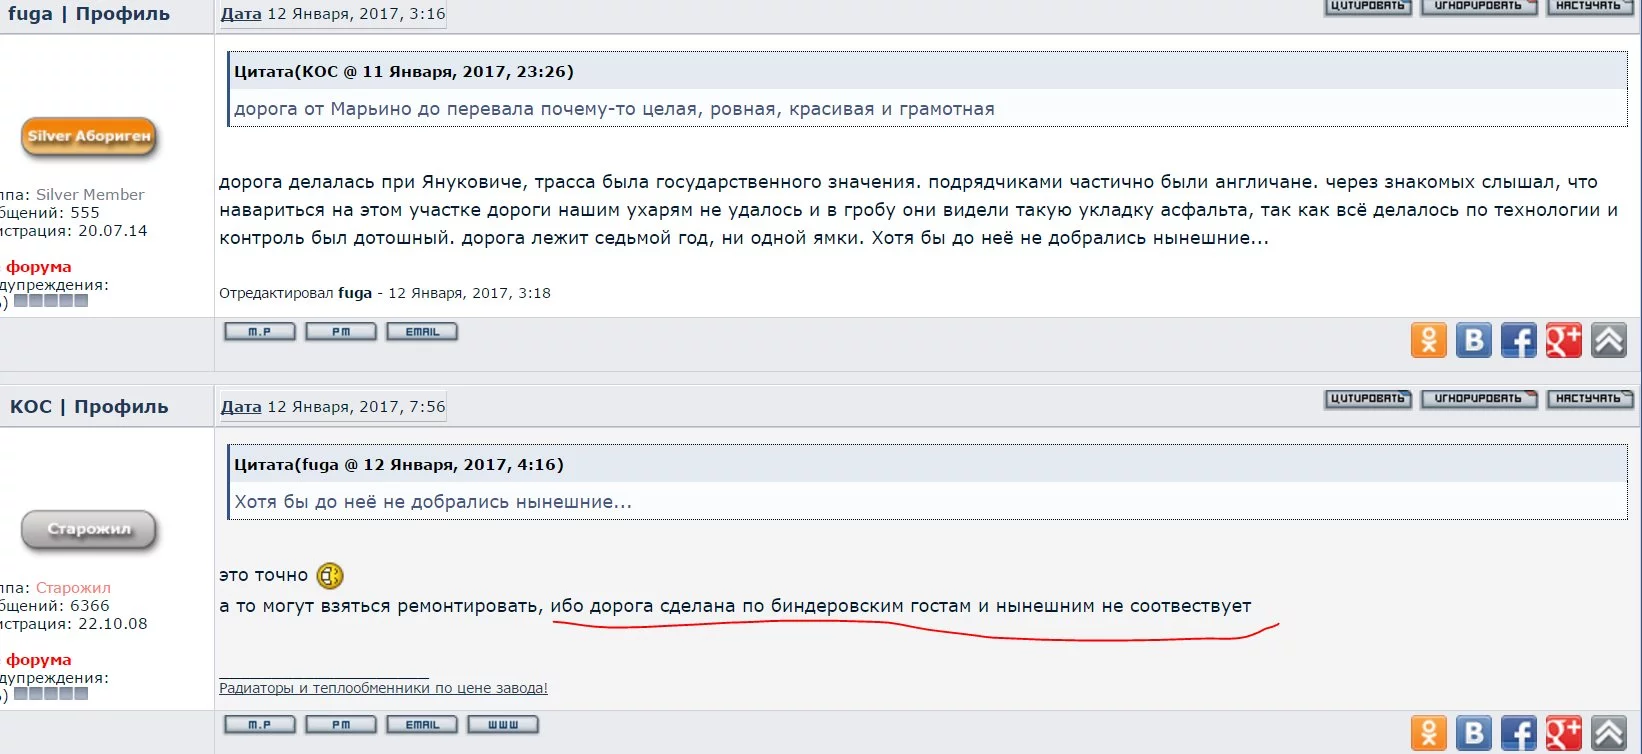1642x754 pixels.
Task: Click red форума link under KOC
Action: [x=39, y=660]
